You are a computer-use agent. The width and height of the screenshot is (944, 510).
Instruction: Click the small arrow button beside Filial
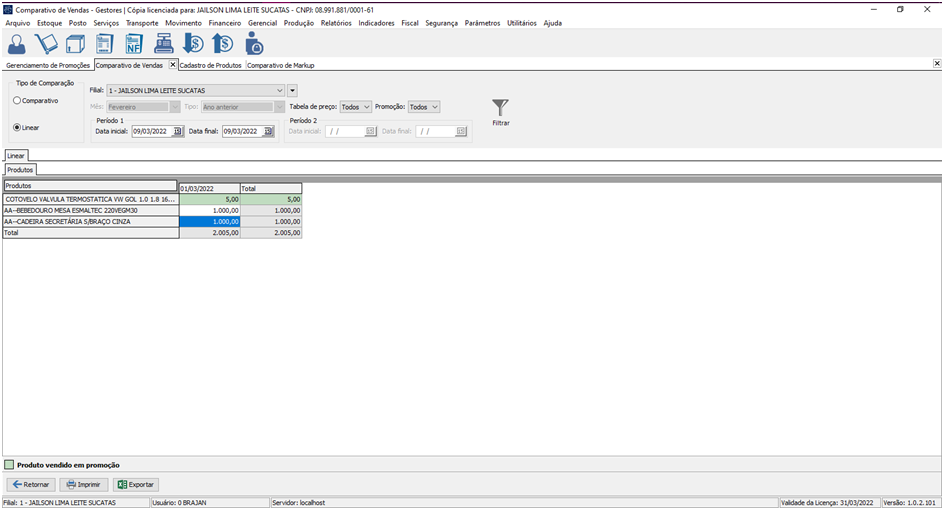(x=292, y=90)
